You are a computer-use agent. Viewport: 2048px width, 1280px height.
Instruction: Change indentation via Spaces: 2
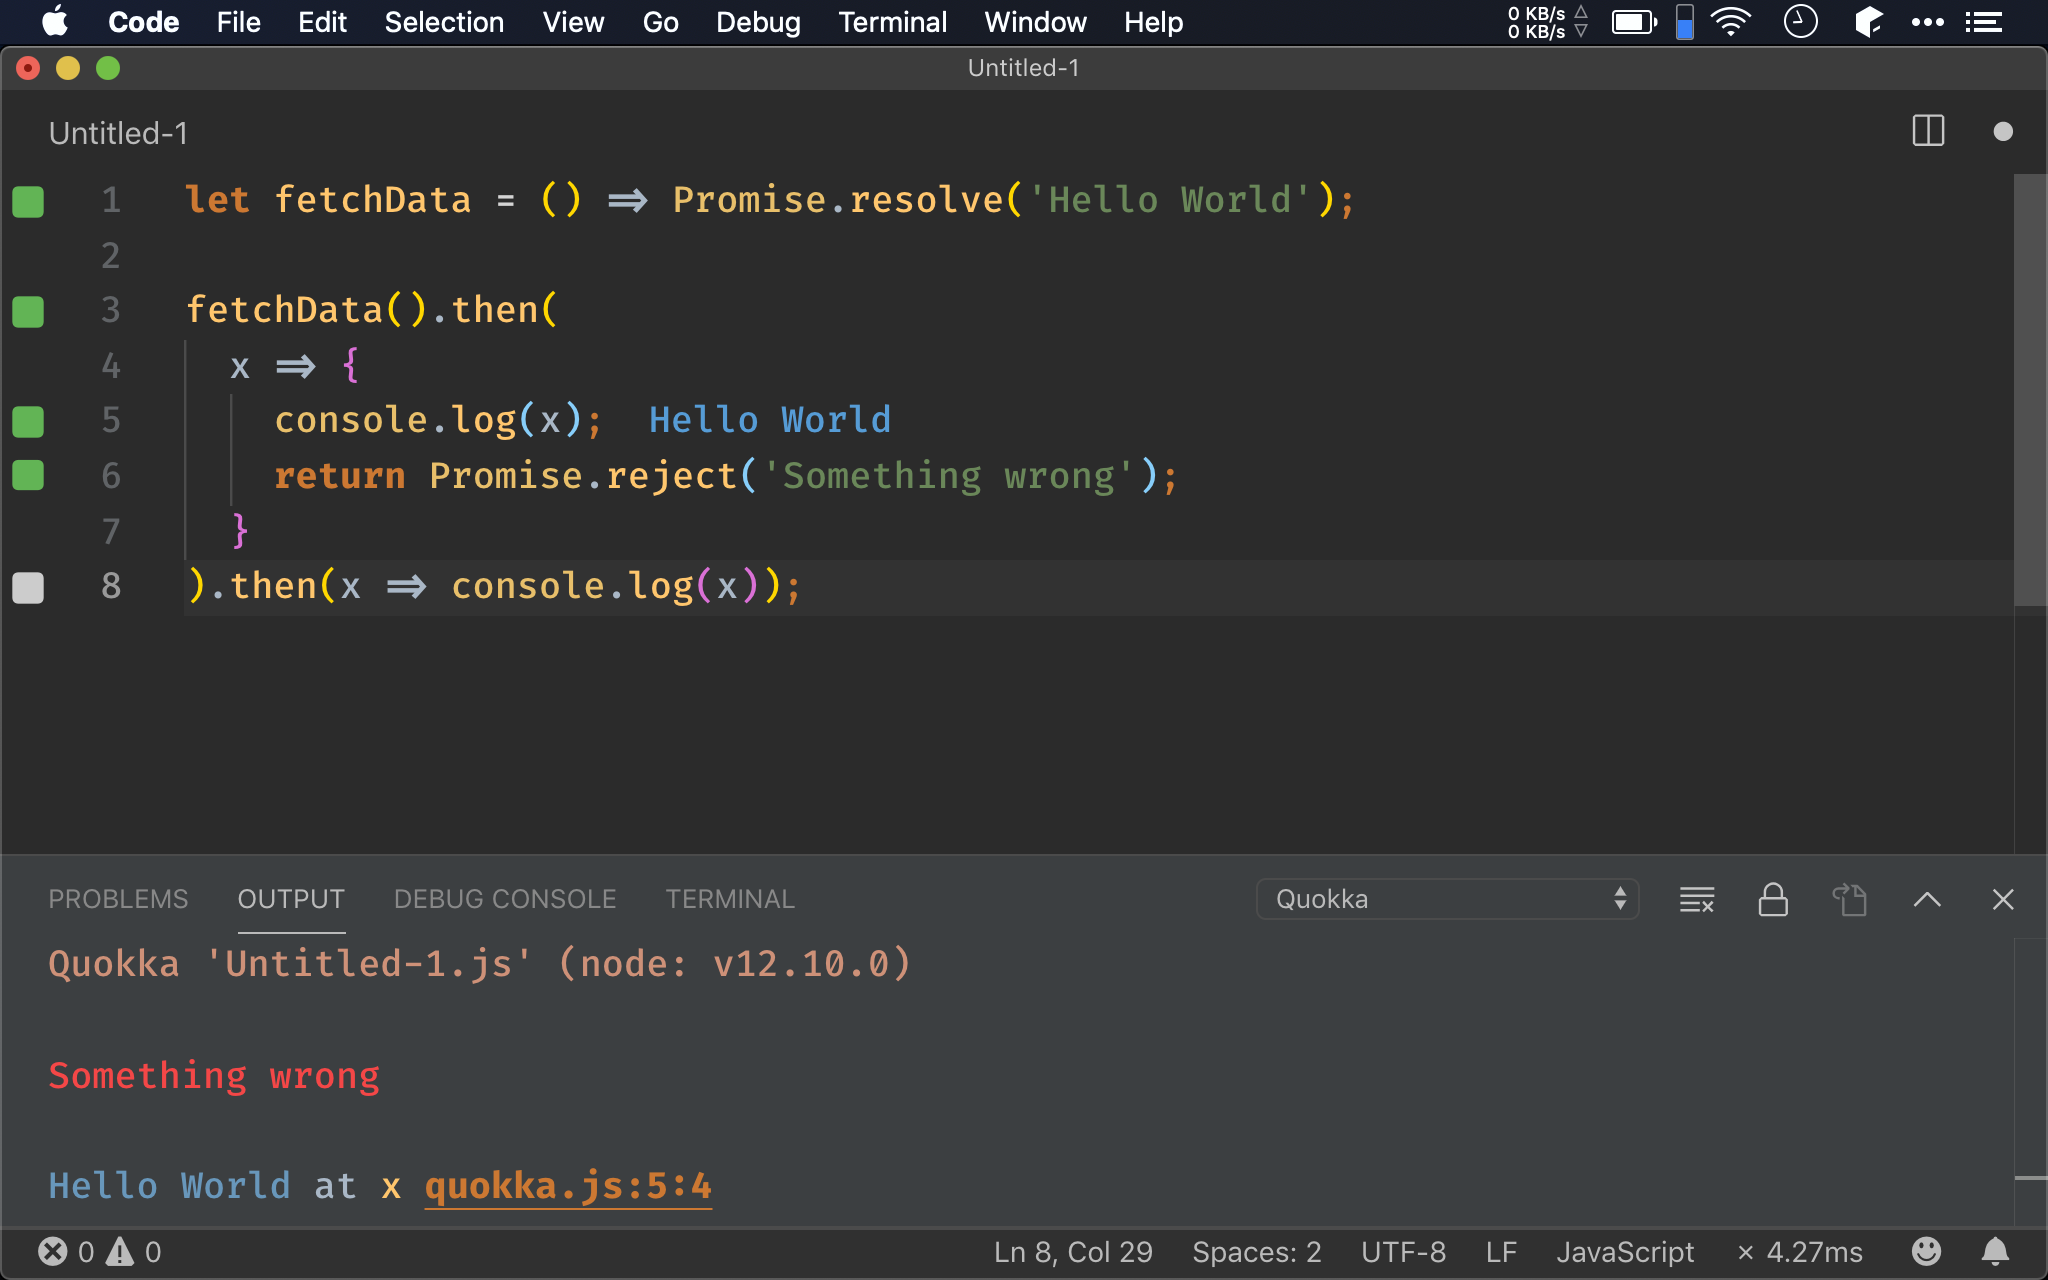pyautogui.click(x=1257, y=1252)
